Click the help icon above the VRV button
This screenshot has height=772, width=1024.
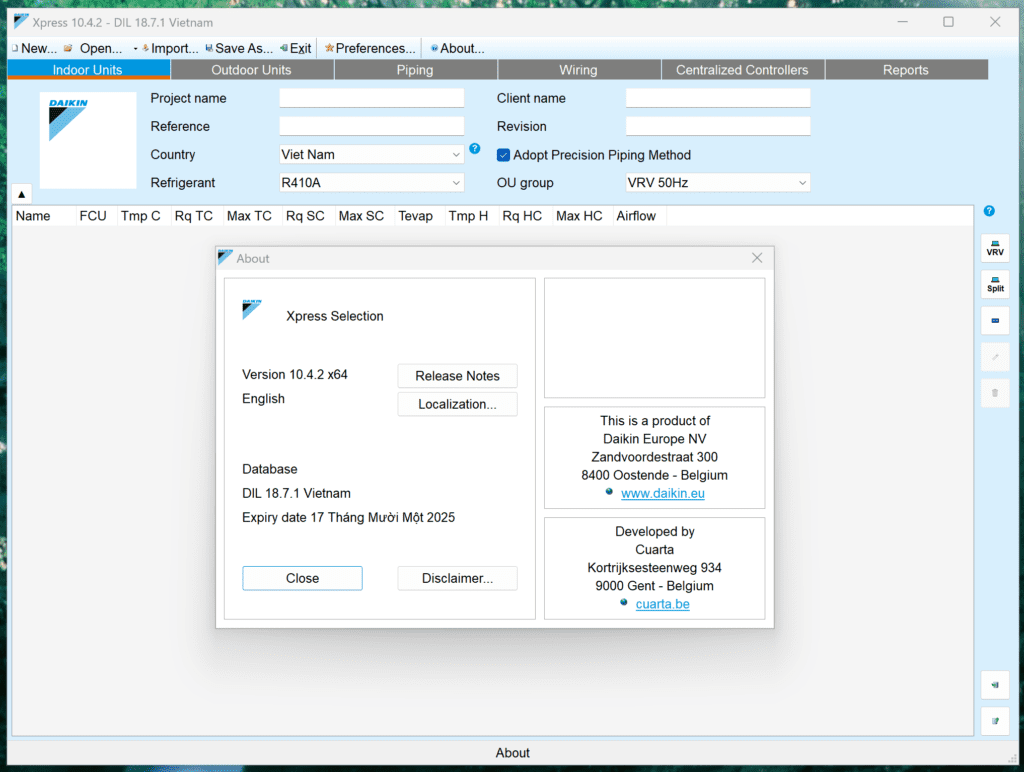coord(989,211)
